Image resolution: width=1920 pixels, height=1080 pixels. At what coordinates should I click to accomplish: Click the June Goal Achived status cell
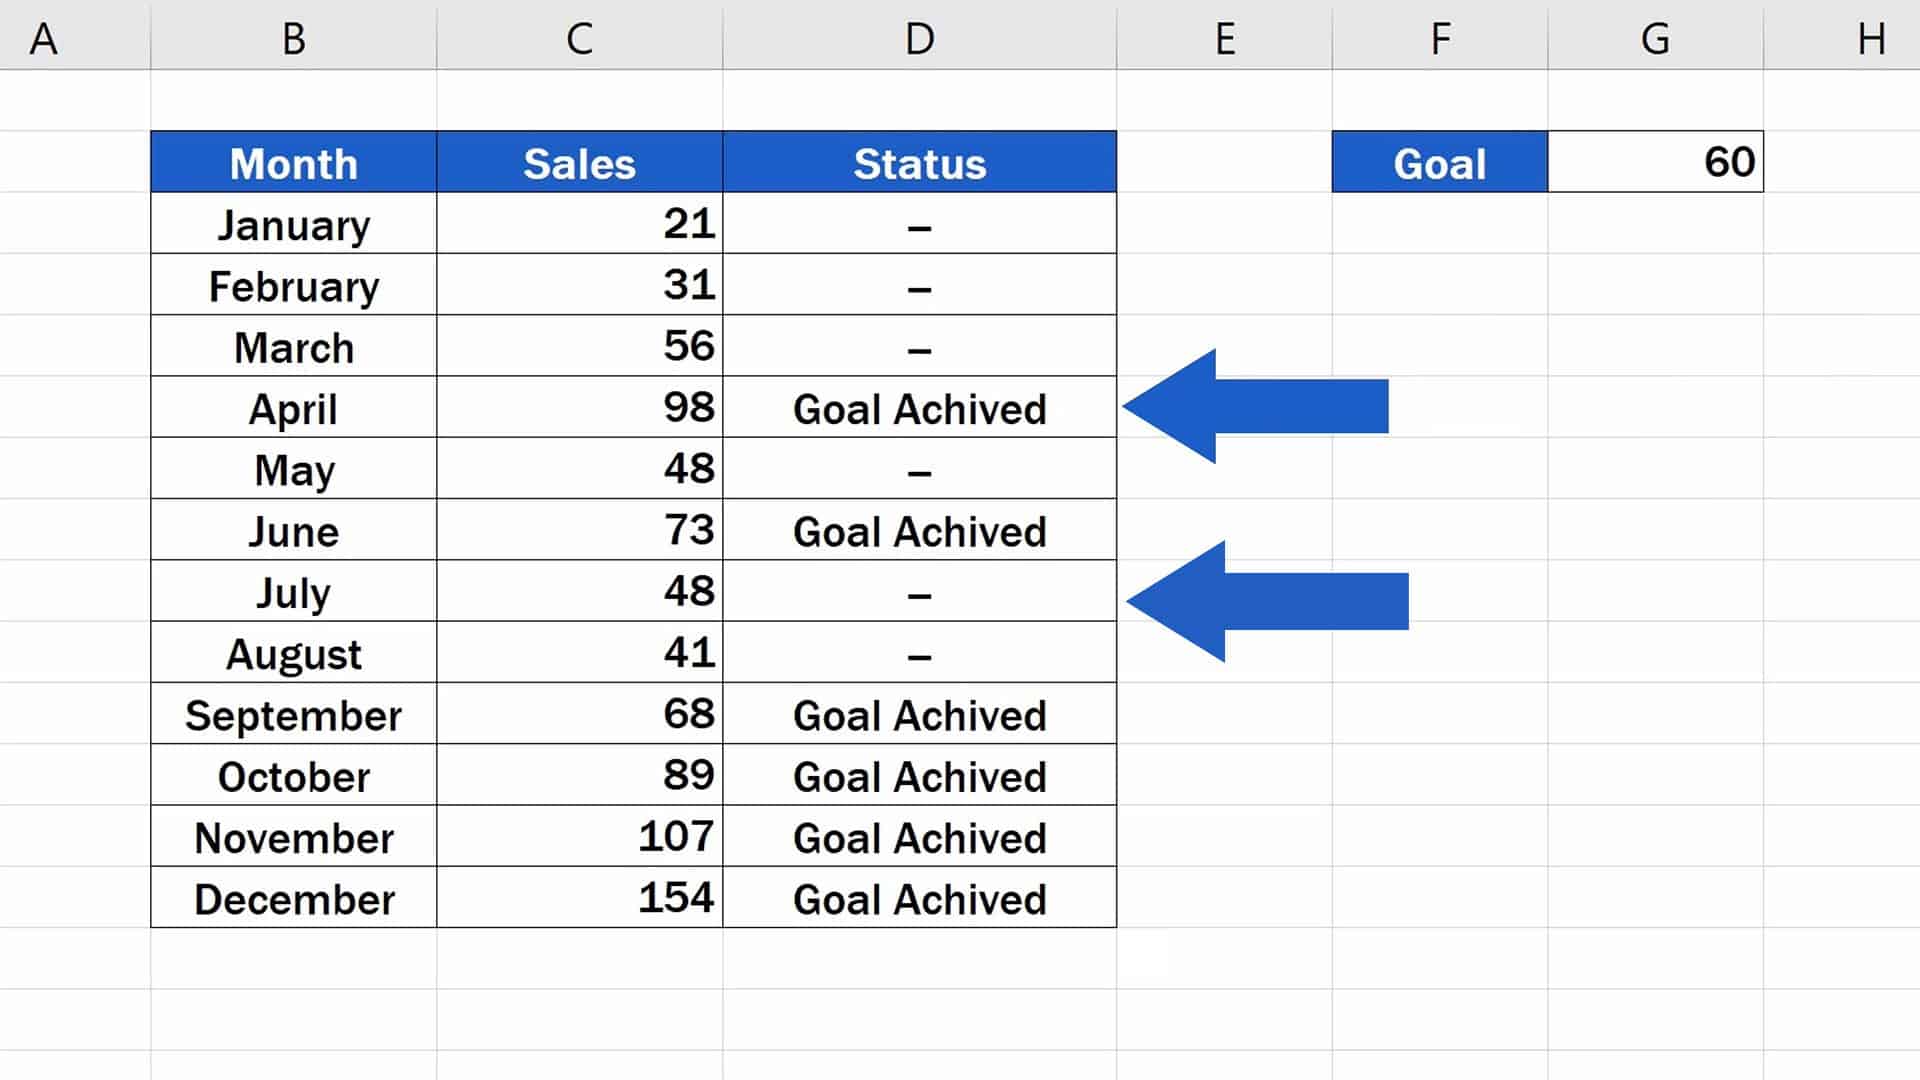(x=919, y=530)
